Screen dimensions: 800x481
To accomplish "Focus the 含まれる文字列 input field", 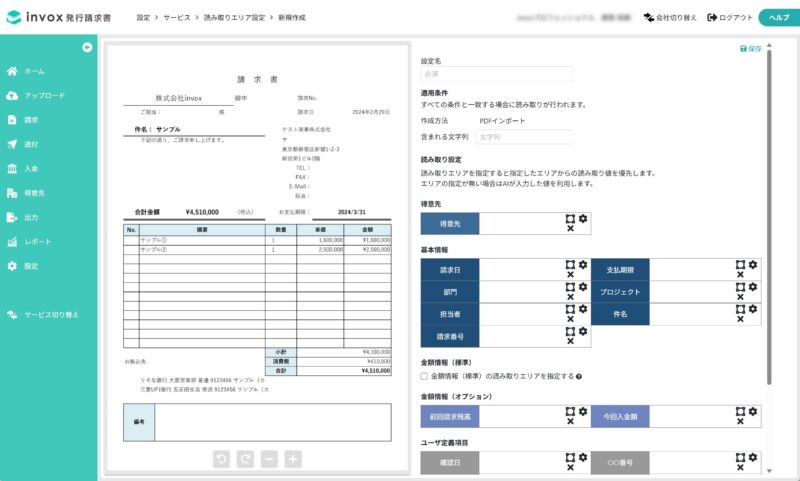I will click(x=524, y=137).
